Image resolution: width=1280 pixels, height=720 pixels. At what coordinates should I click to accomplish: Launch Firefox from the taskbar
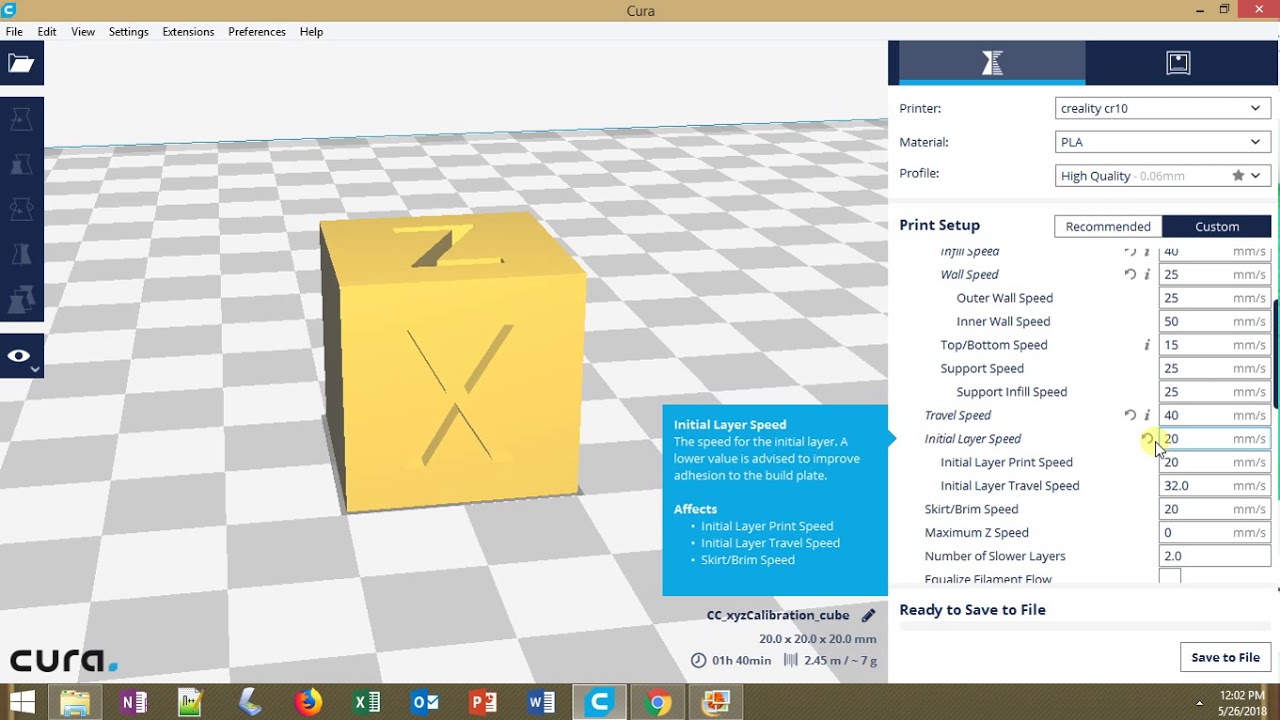tap(308, 702)
